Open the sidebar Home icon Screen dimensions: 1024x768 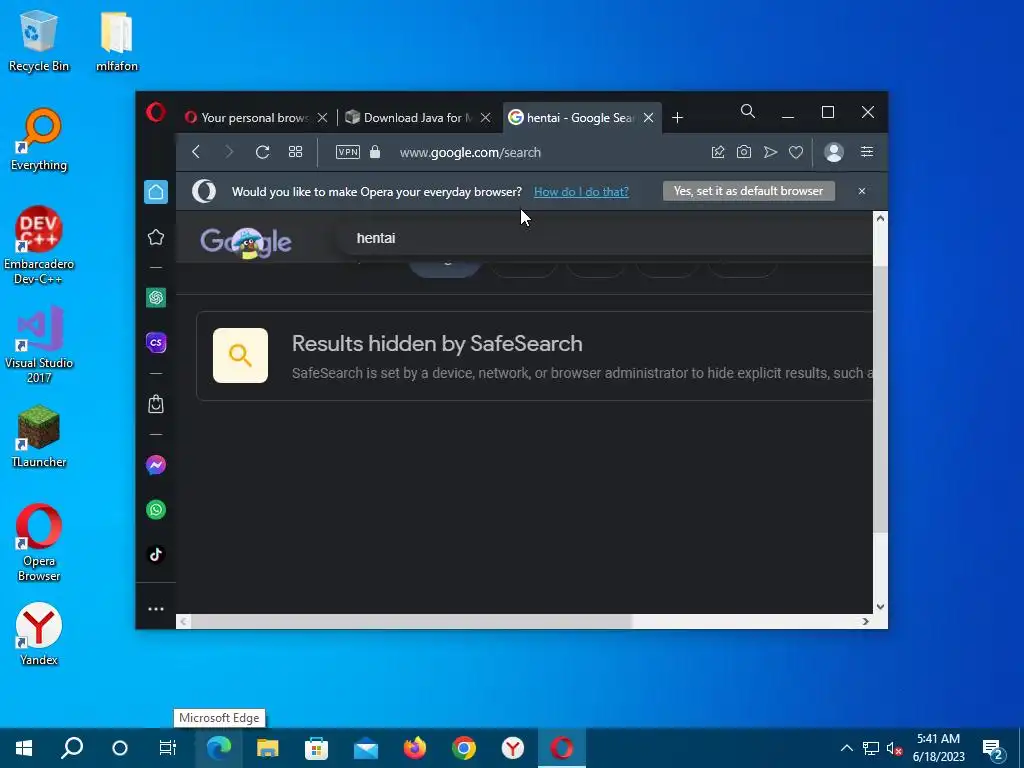click(x=156, y=192)
